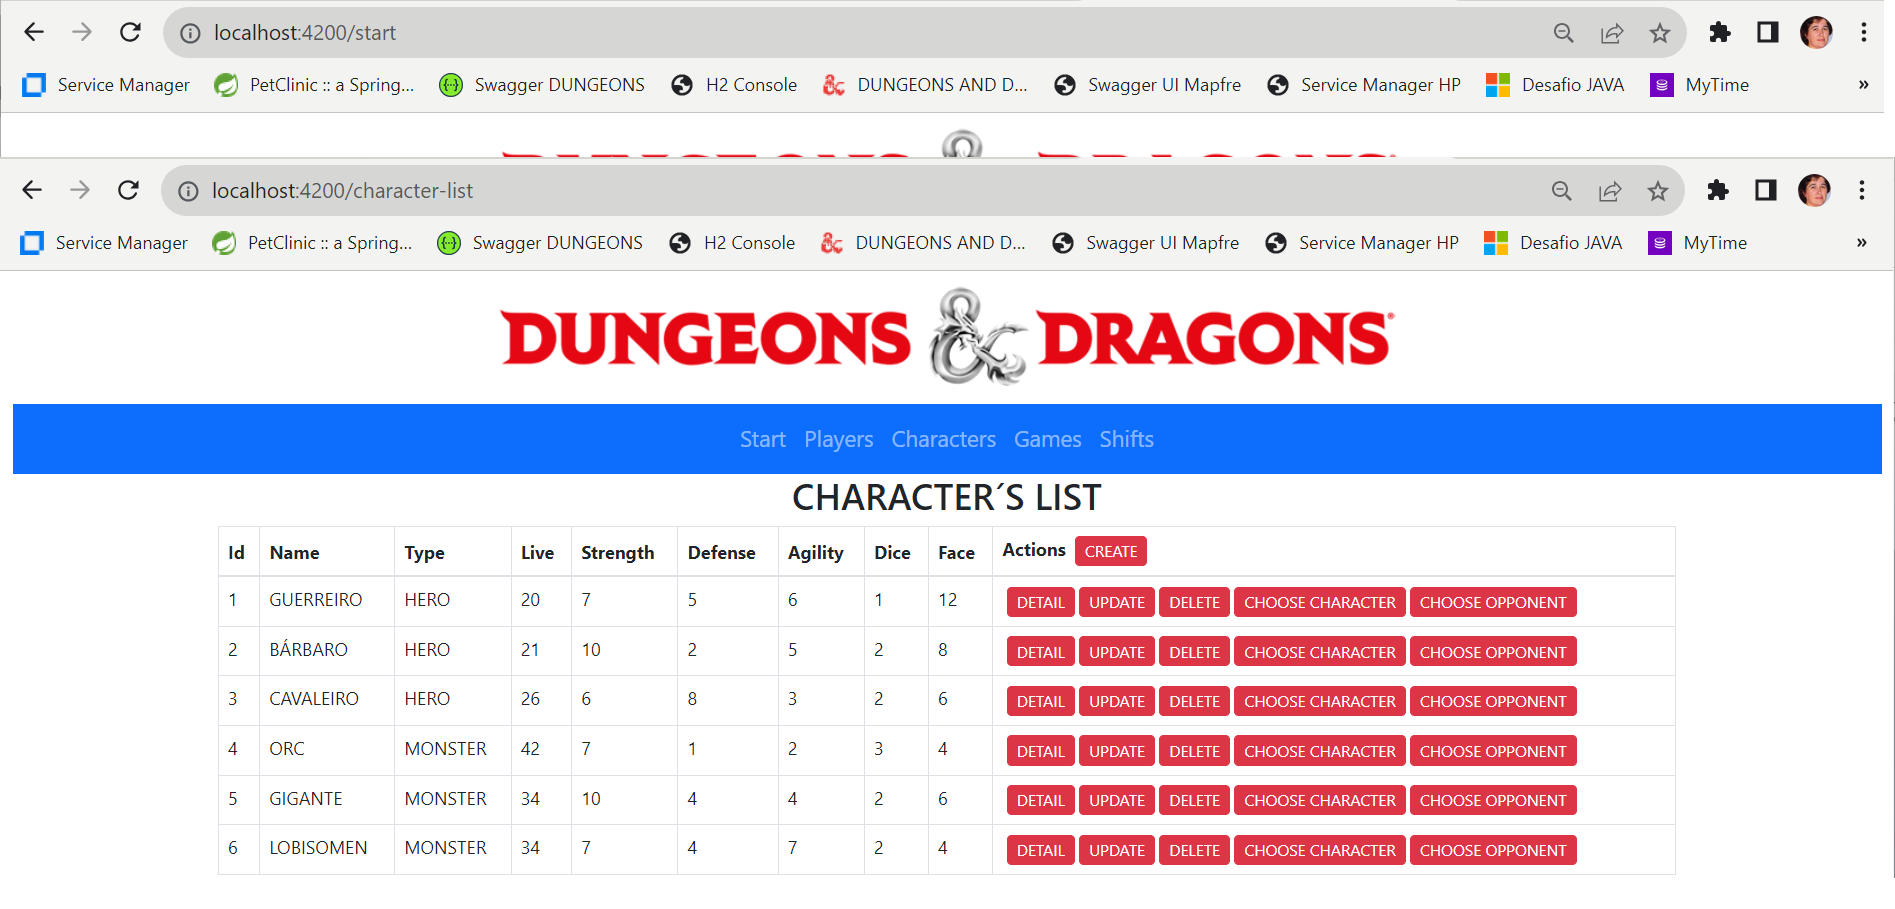Click the CREATE button beside Actions
Image resolution: width=1895 pixels, height=909 pixels.
(1111, 551)
